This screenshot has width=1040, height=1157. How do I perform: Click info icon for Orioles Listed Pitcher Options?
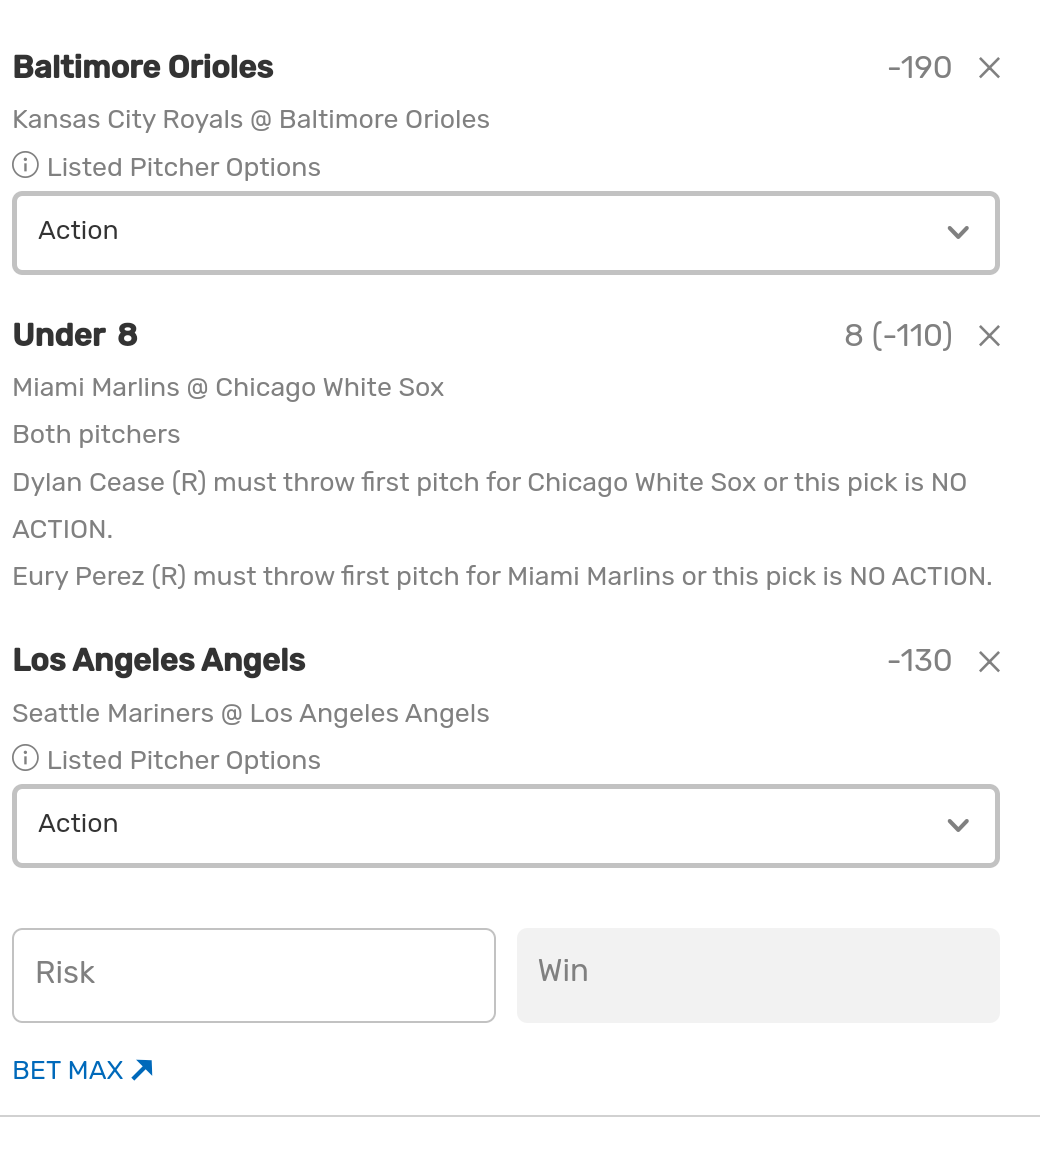point(25,165)
